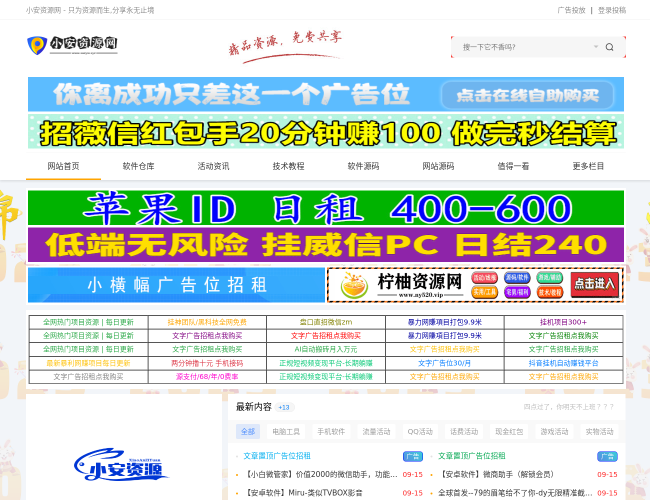
Task: Select the 话费活动 filter tab
Action: (464, 432)
